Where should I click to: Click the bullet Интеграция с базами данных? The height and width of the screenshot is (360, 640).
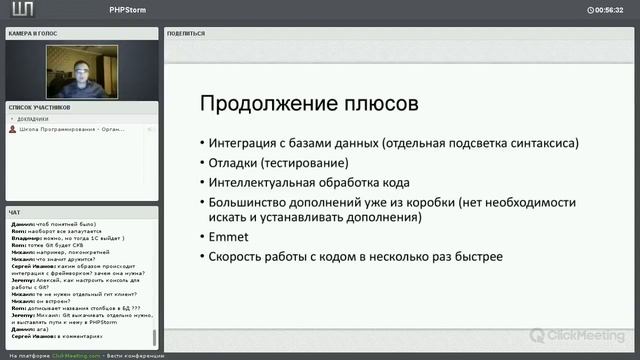[393, 143]
